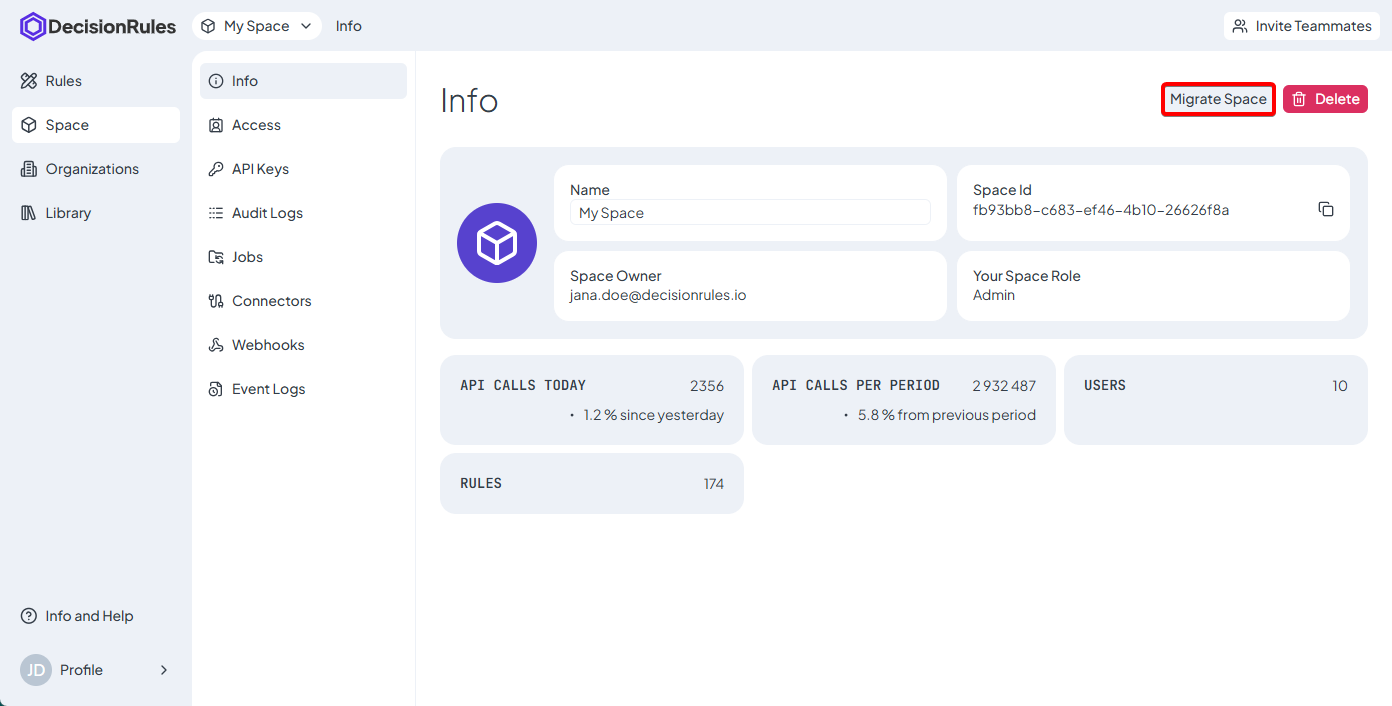Navigate to Webhooks

click(268, 345)
